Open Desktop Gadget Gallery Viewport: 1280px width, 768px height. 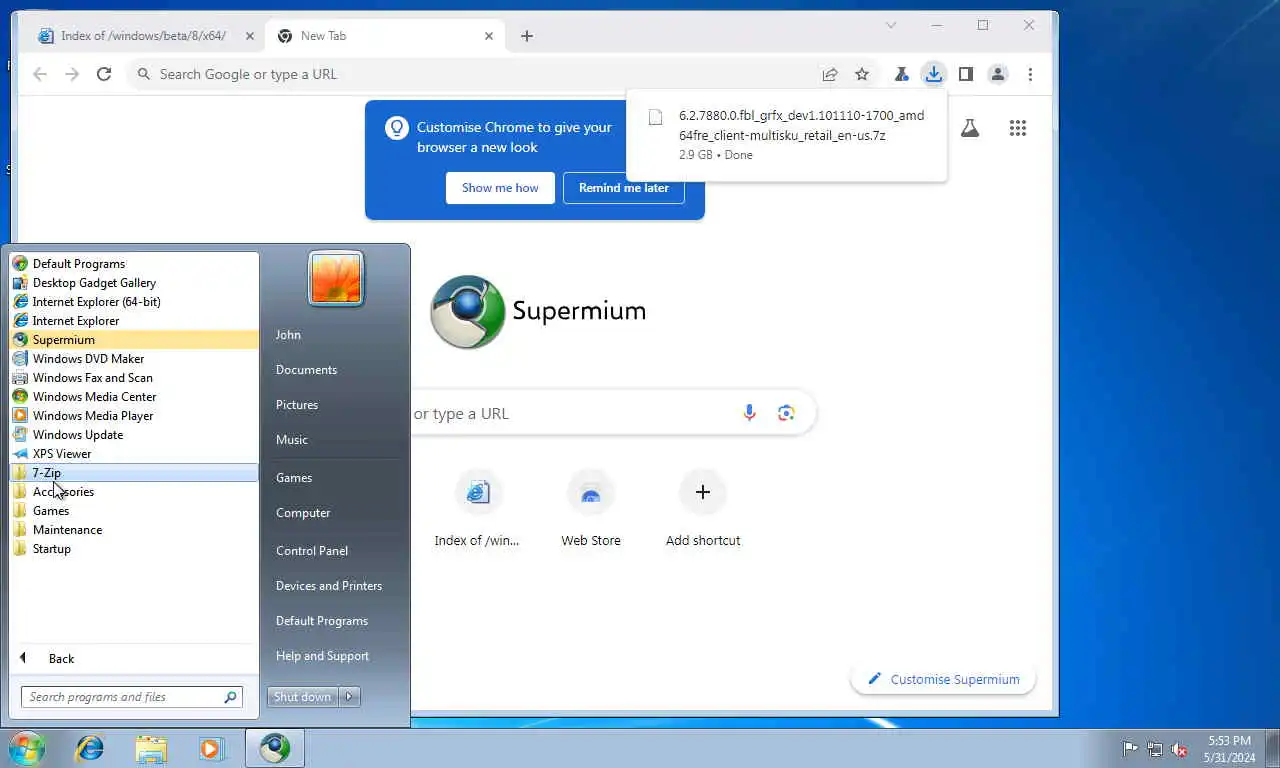[x=134, y=283]
